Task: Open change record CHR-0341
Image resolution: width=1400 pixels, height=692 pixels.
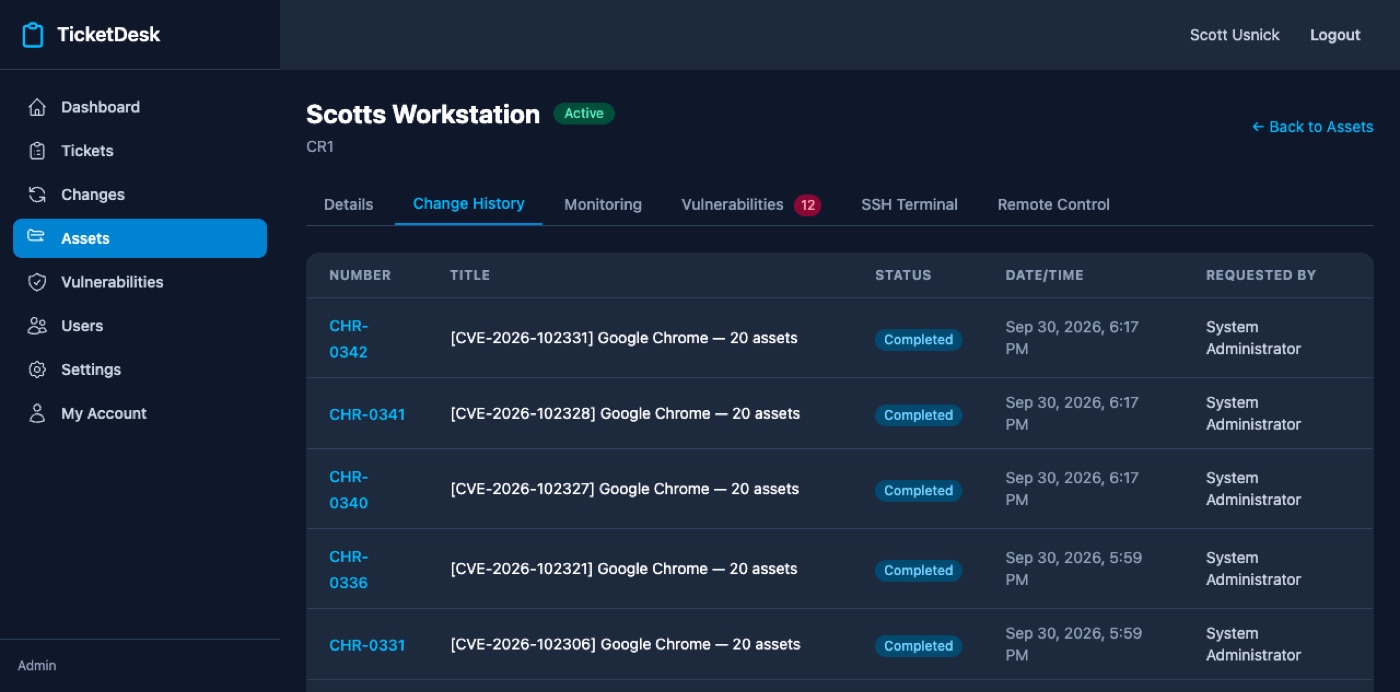Action: [367, 414]
